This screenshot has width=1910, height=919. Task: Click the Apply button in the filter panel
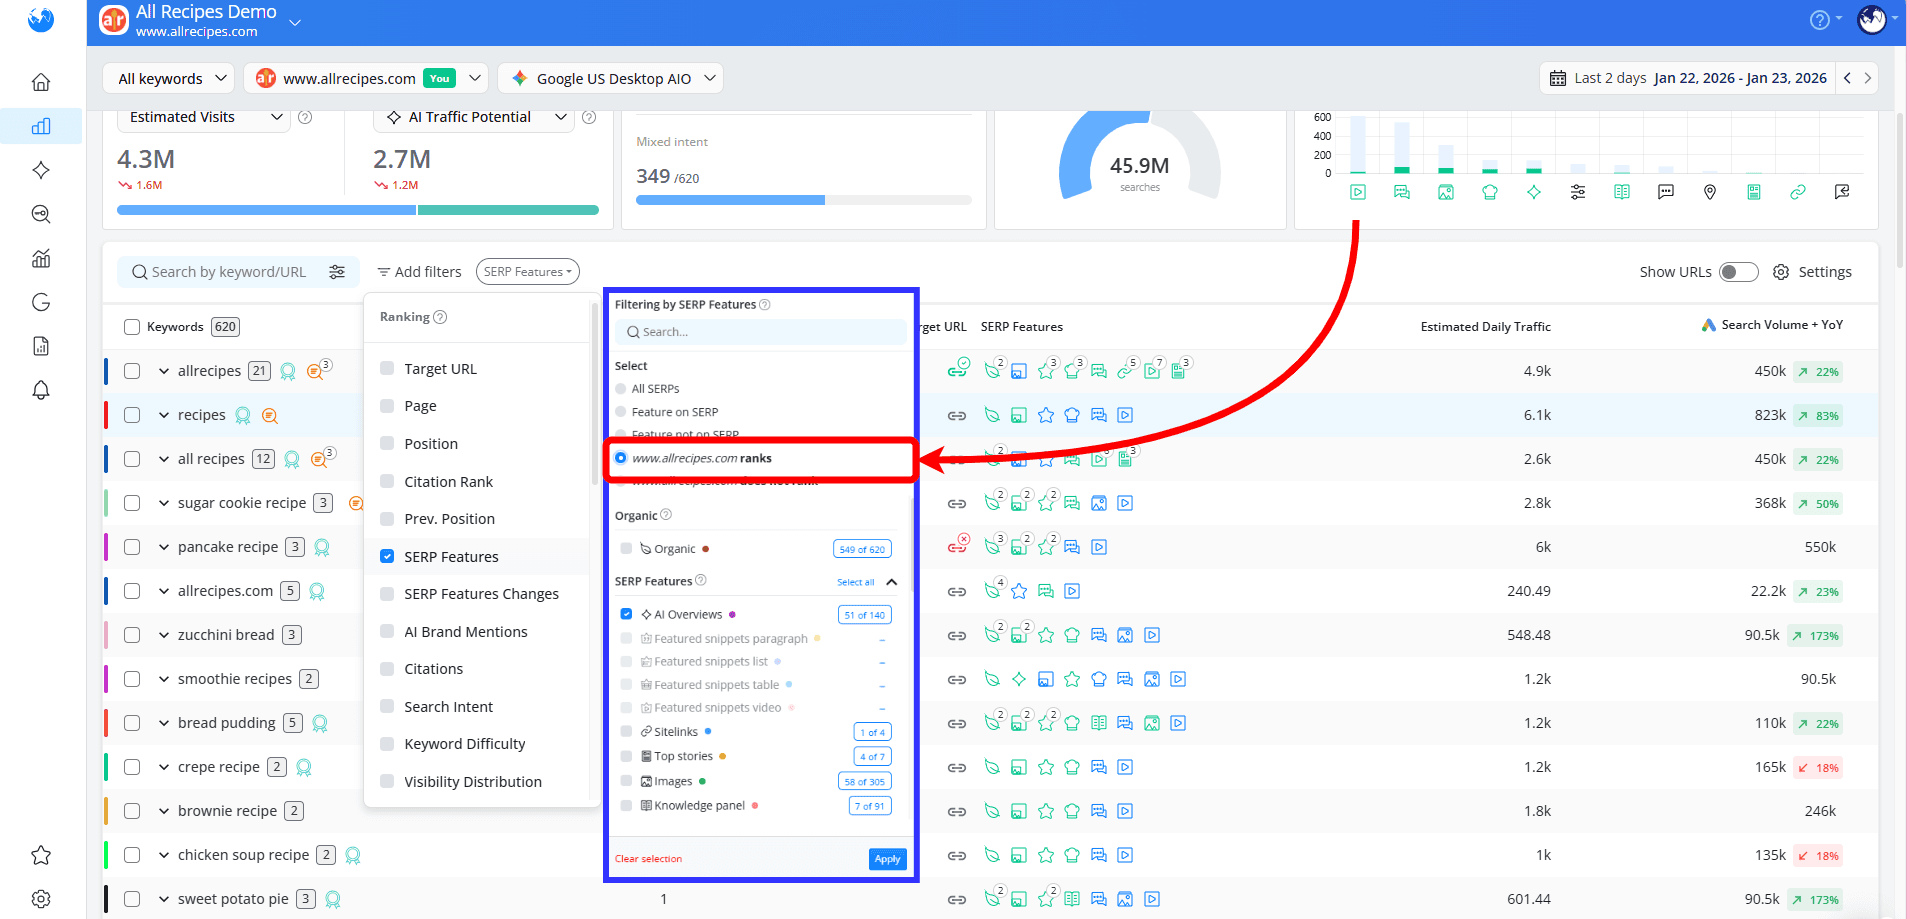887,858
